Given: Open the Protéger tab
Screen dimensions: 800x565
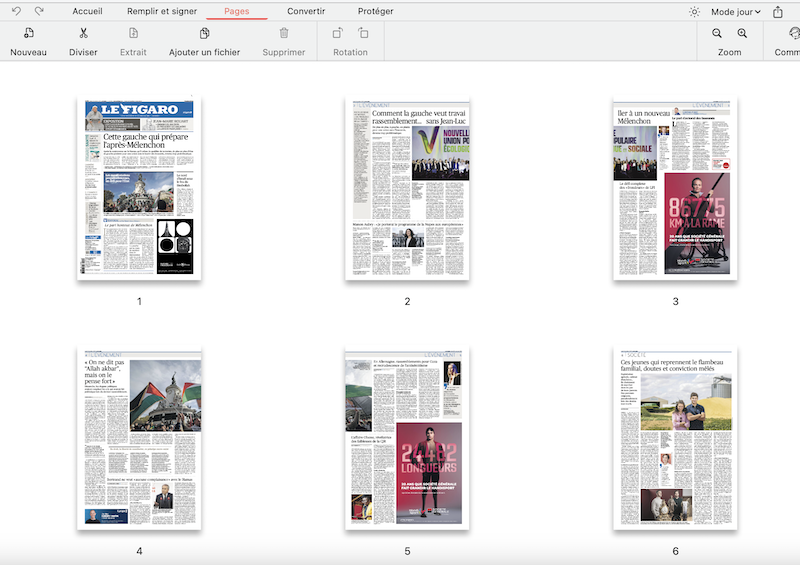Looking at the screenshot, I should (375, 11).
